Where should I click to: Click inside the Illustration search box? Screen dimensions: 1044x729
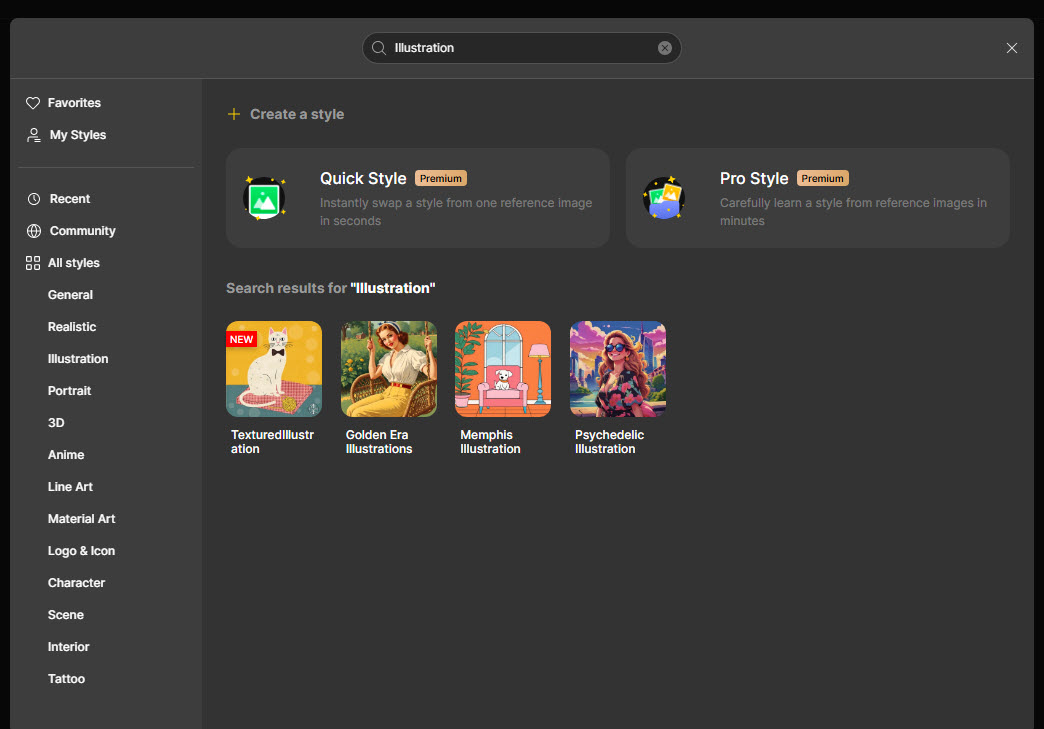coord(520,48)
